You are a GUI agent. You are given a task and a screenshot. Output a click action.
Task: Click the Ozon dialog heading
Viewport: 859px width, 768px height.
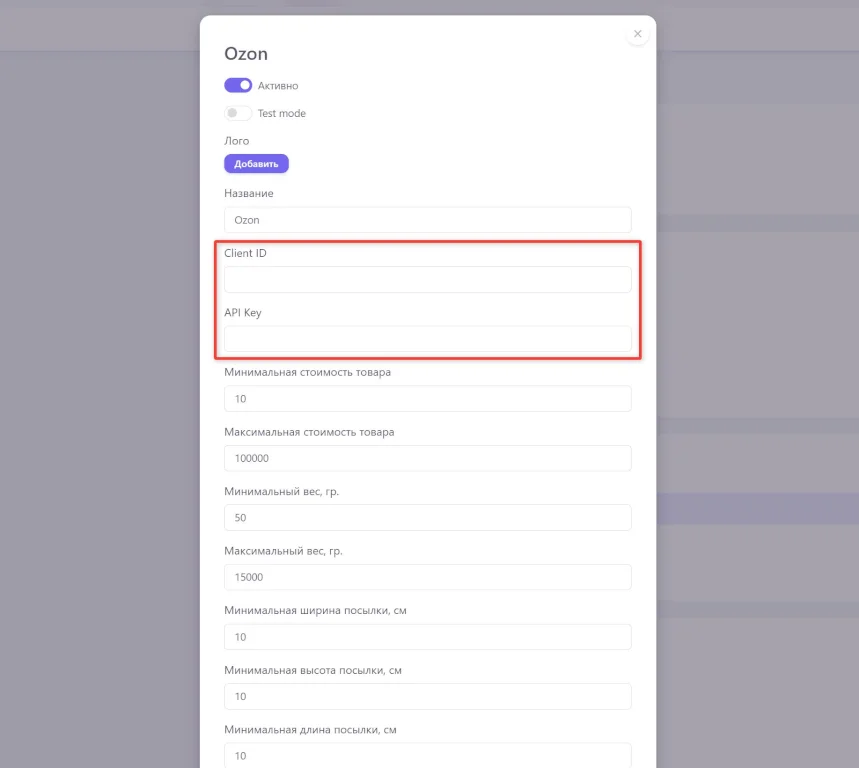tap(246, 54)
